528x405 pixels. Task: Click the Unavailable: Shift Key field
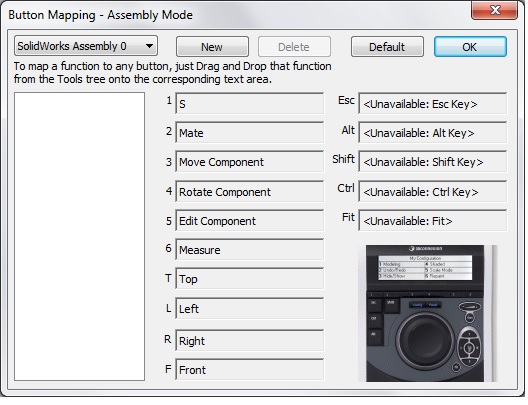click(433, 162)
